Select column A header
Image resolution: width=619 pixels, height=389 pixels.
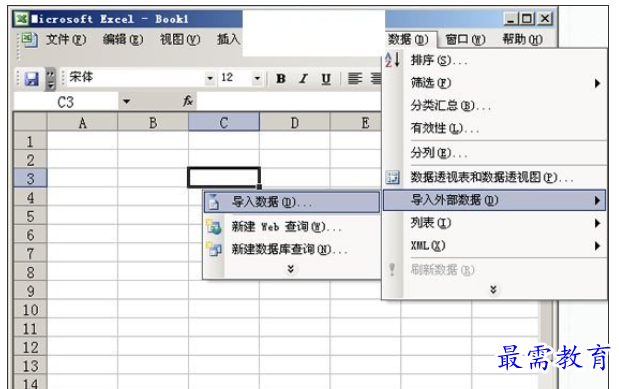coord(83,123)
